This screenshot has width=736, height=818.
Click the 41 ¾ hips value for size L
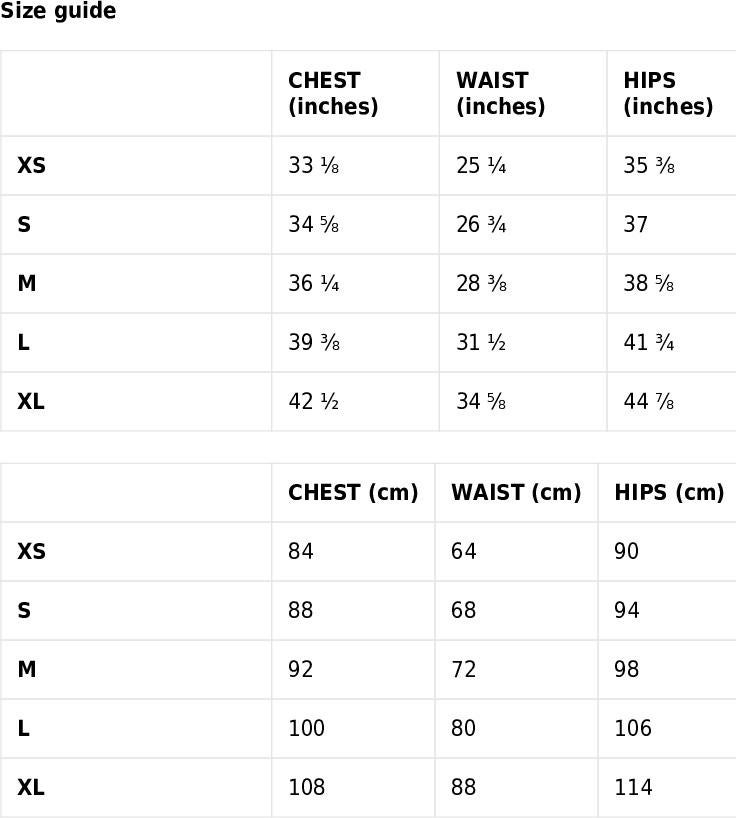click(x=648, y=342)
